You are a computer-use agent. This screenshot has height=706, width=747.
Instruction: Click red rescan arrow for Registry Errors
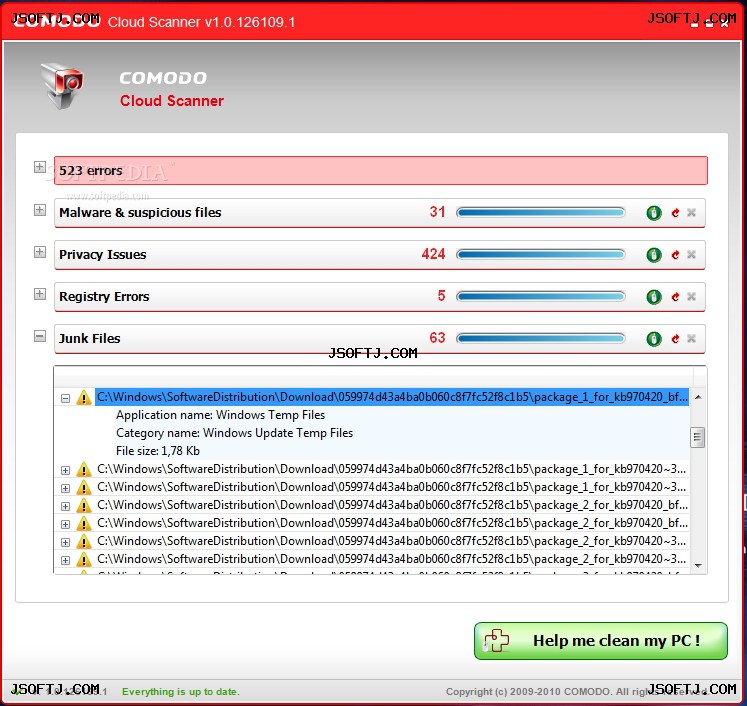pos(675,297)
